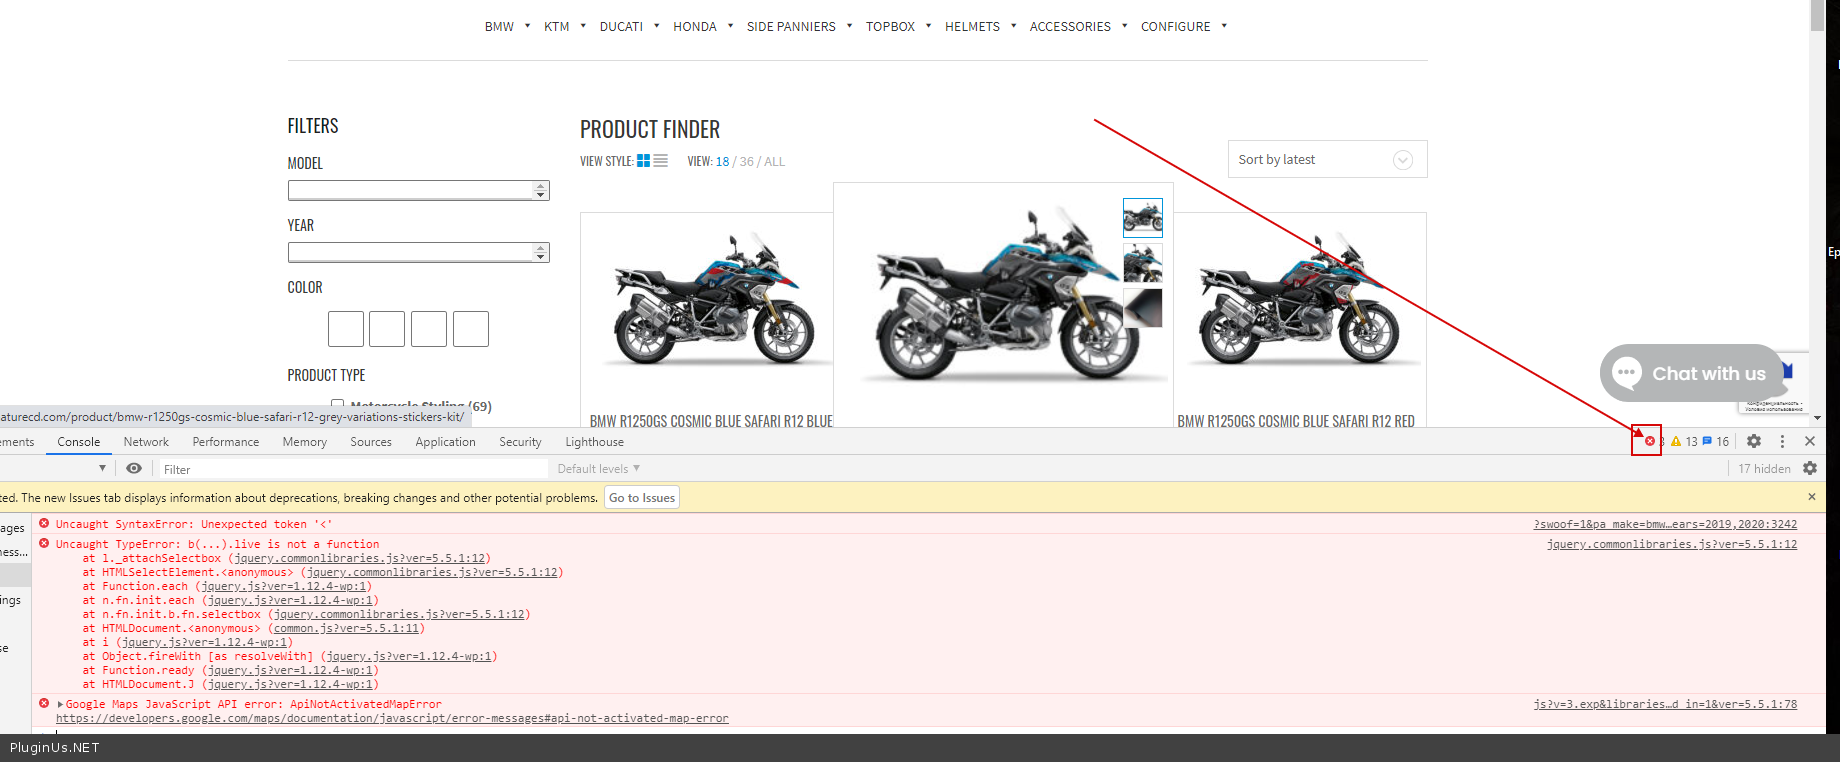Viewport: 1840px width, 762px height.
Task: Open DevTools settings gear
Action: click(x=1754, y=441)
